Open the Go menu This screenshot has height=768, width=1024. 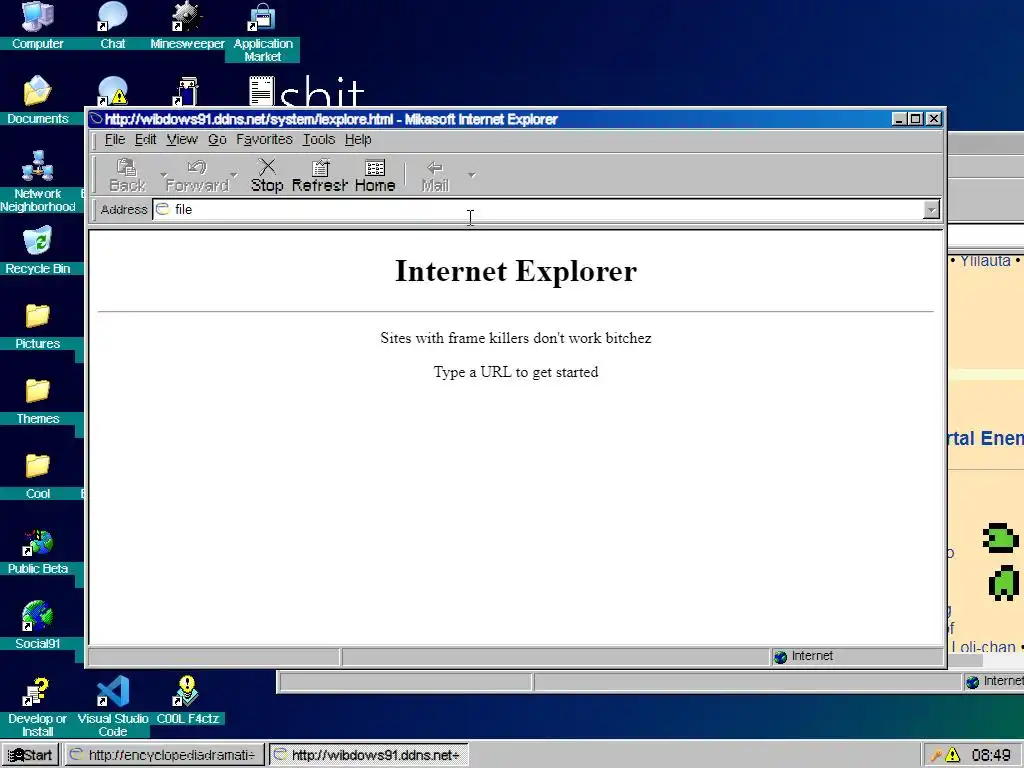click(217, 139)
